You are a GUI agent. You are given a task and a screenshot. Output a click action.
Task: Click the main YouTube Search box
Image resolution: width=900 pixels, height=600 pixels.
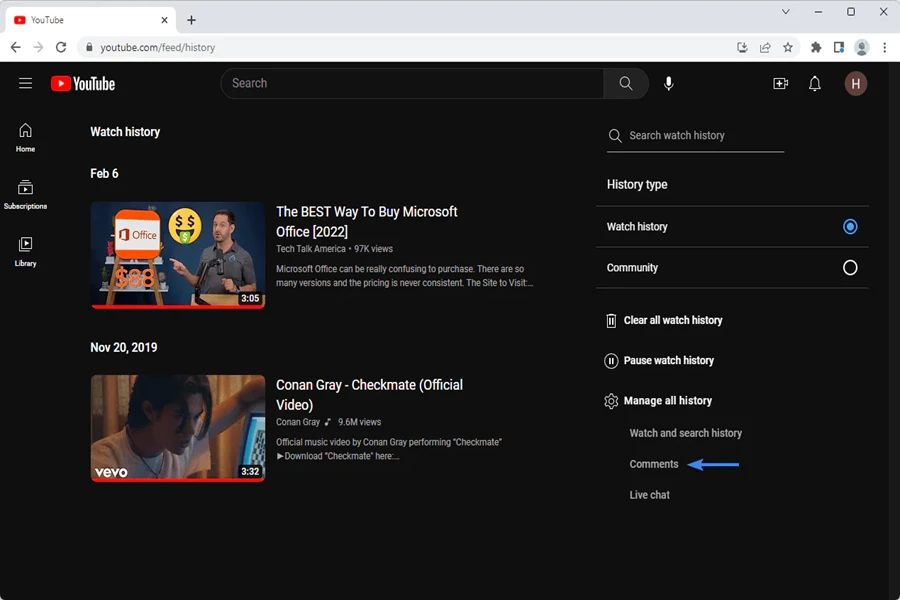412,84
